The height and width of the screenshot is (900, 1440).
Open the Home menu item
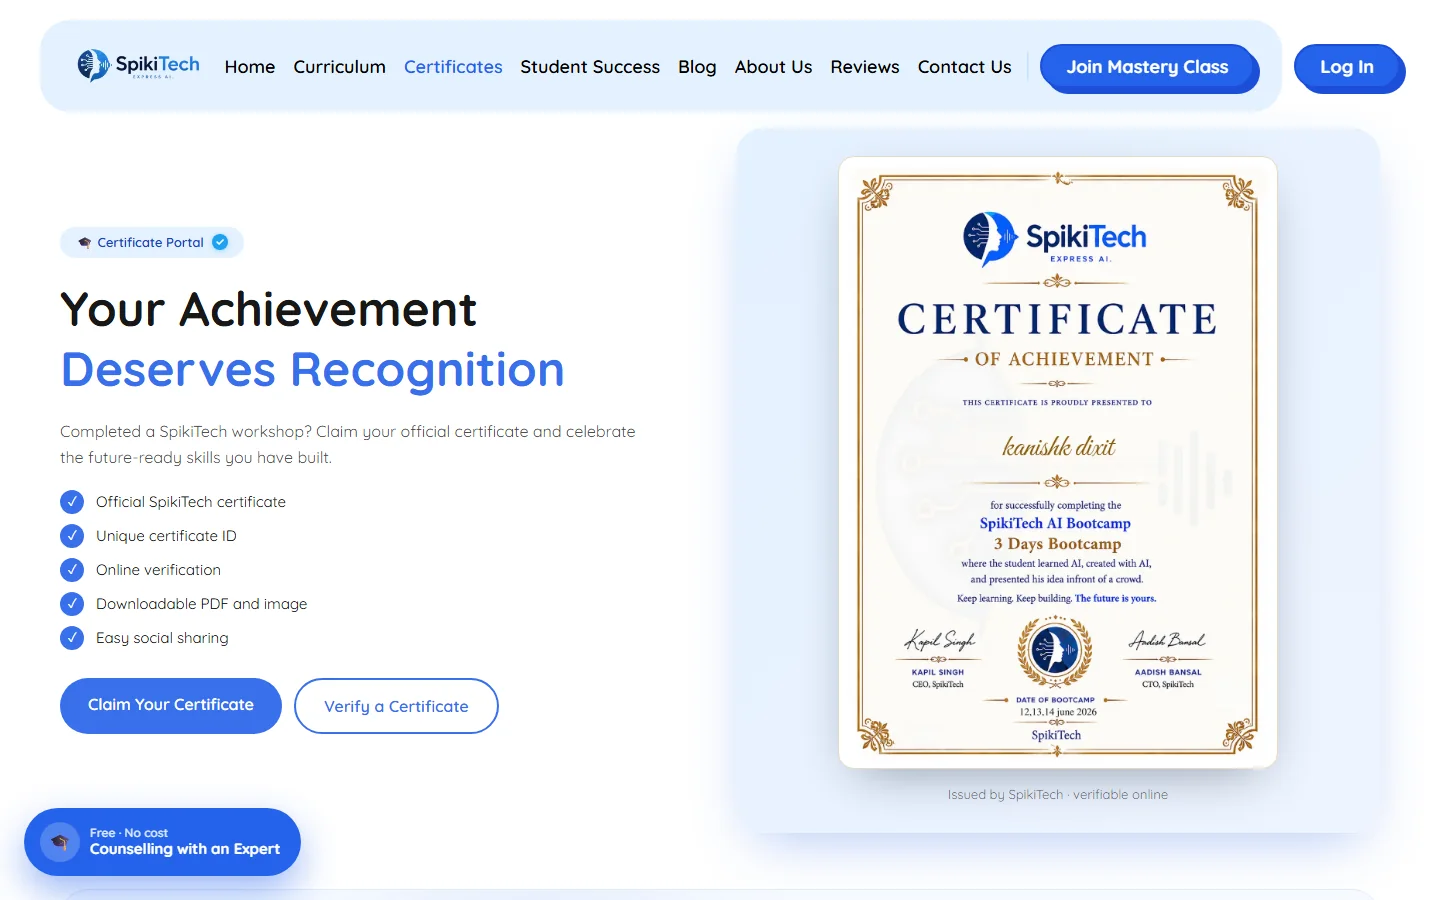[x=250, y=67]
